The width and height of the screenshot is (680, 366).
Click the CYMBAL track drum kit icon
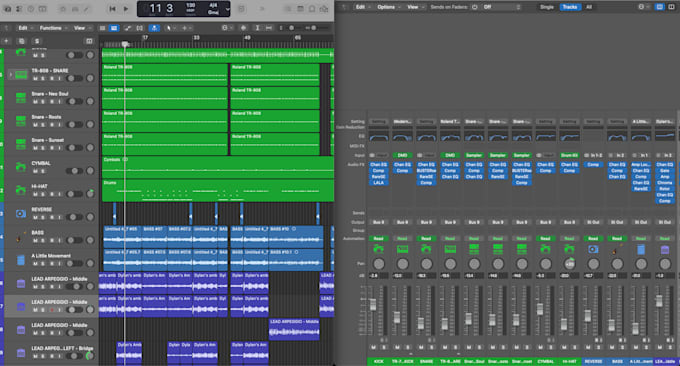click(20, 167)
